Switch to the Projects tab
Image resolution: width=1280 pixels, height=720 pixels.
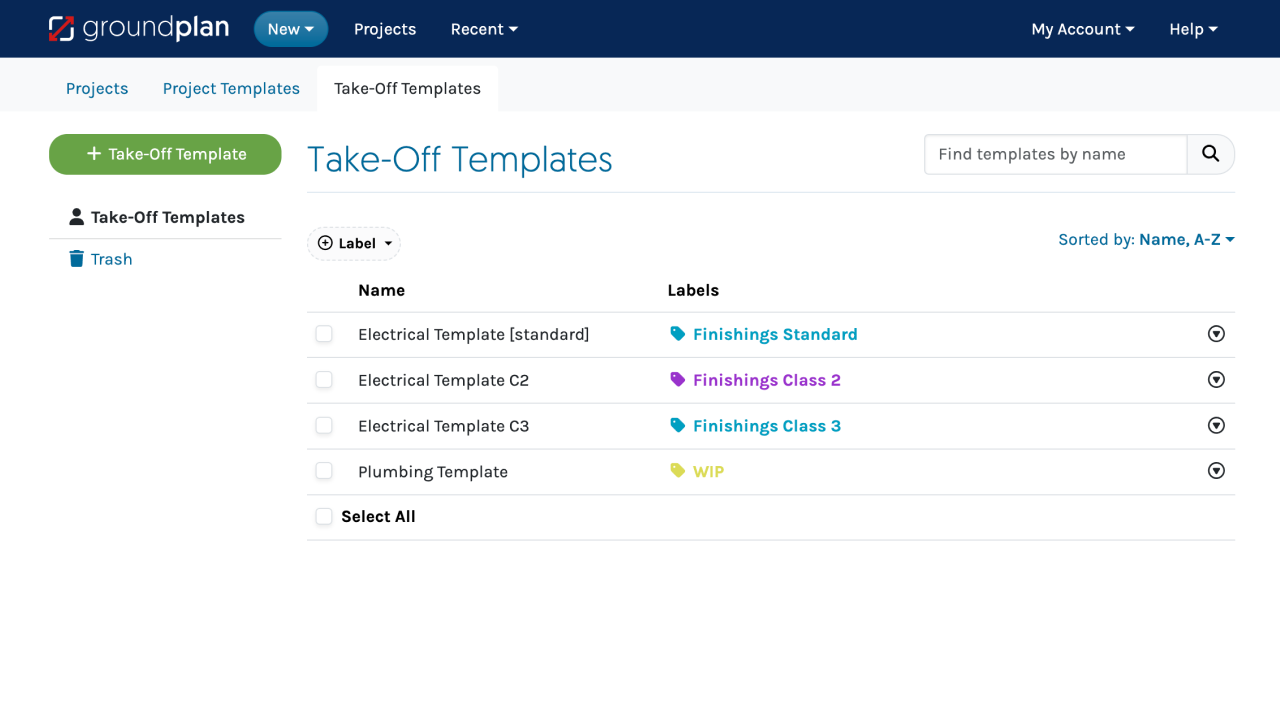[x=97, y=88]
